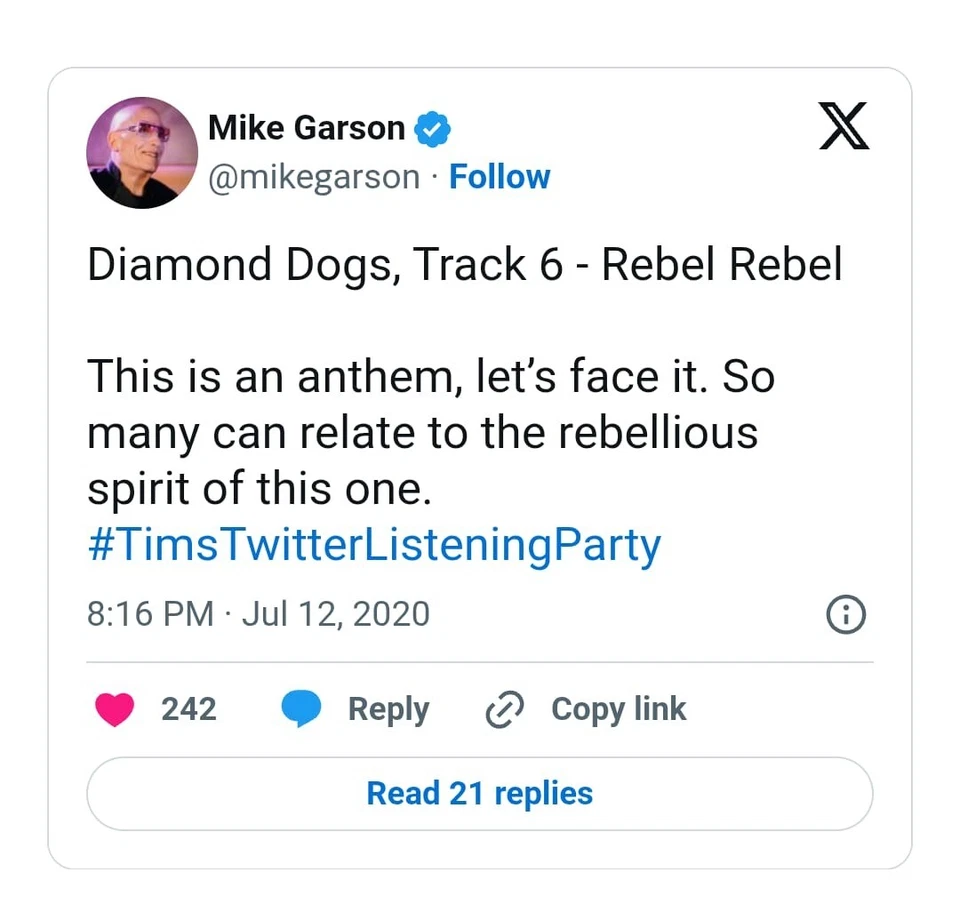Click the Mike Garson display name
Image resolution: width=960 pixels, height=920 pixels.
coord(306,128)
